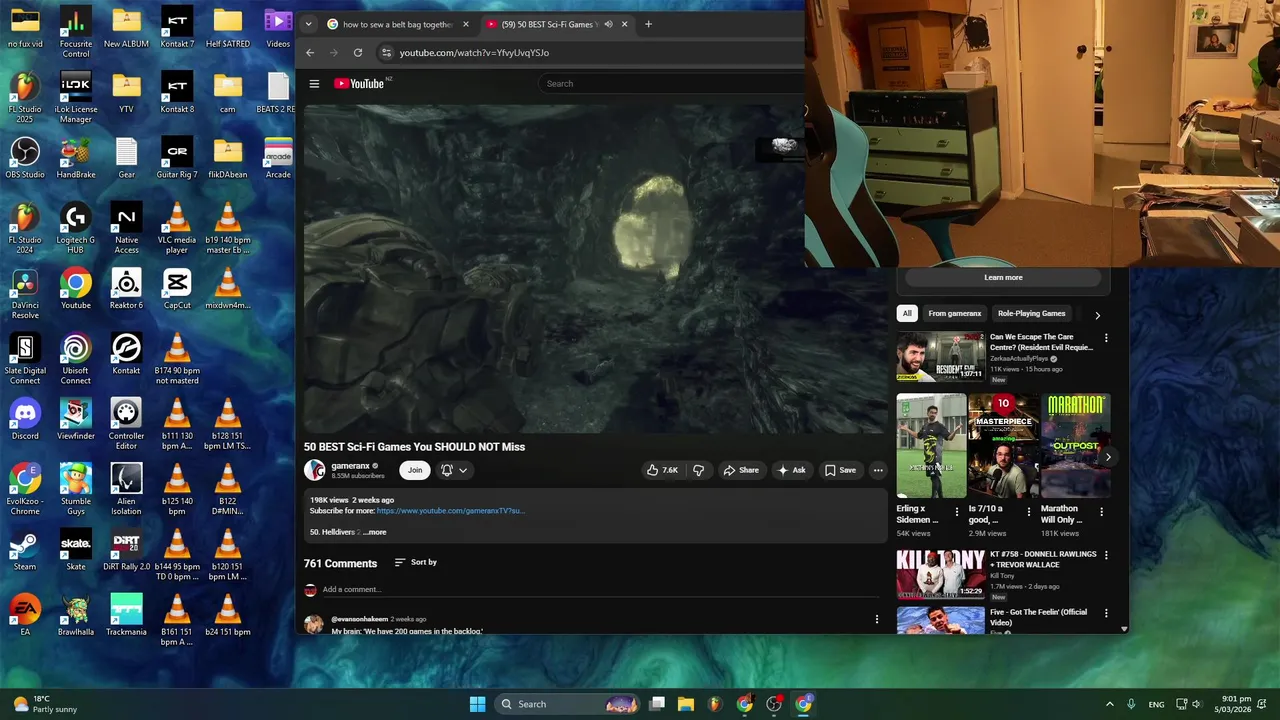The image size is (1280, 720).
Task: Reload the page in Chrome
Action: pos(357,53)
